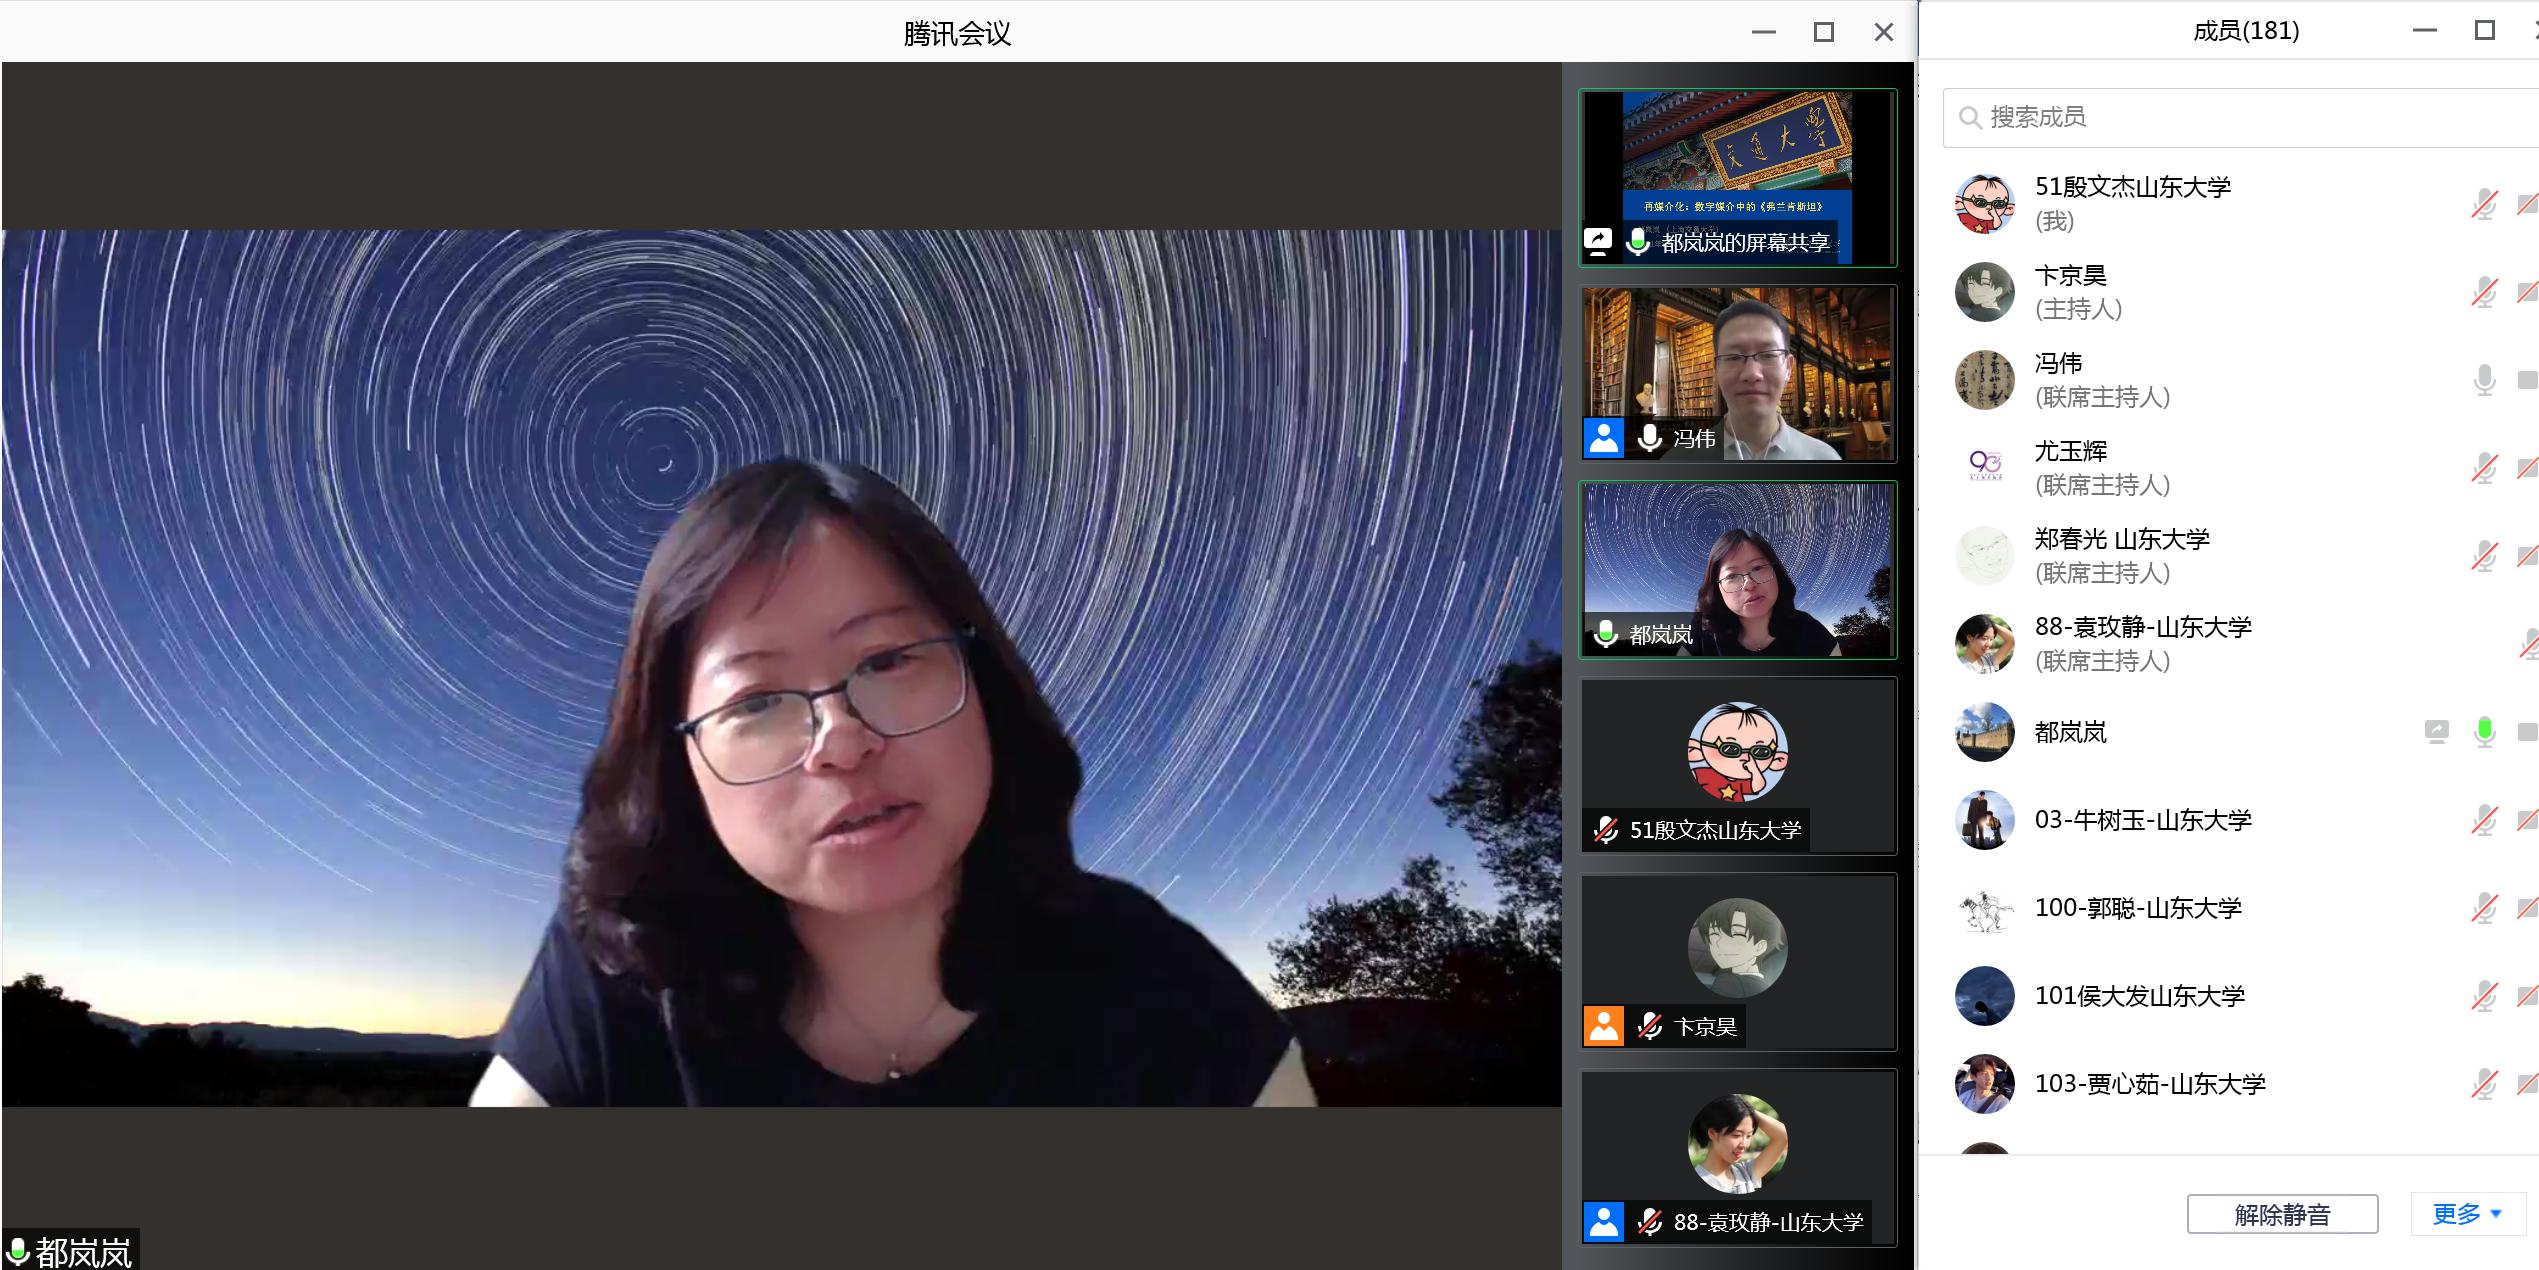
Task: Toggle the microphone in 冯伟 member row
Action: [2484, 380]
